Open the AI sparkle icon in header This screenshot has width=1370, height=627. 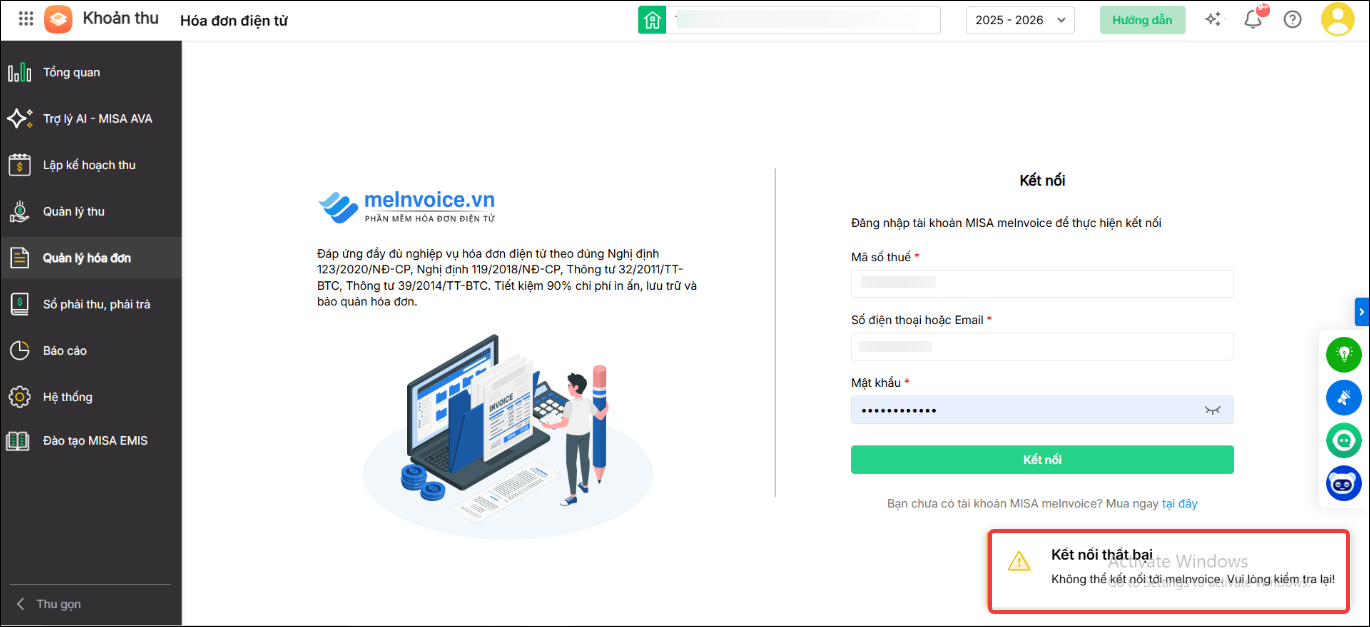click(x=1213, y=19)
